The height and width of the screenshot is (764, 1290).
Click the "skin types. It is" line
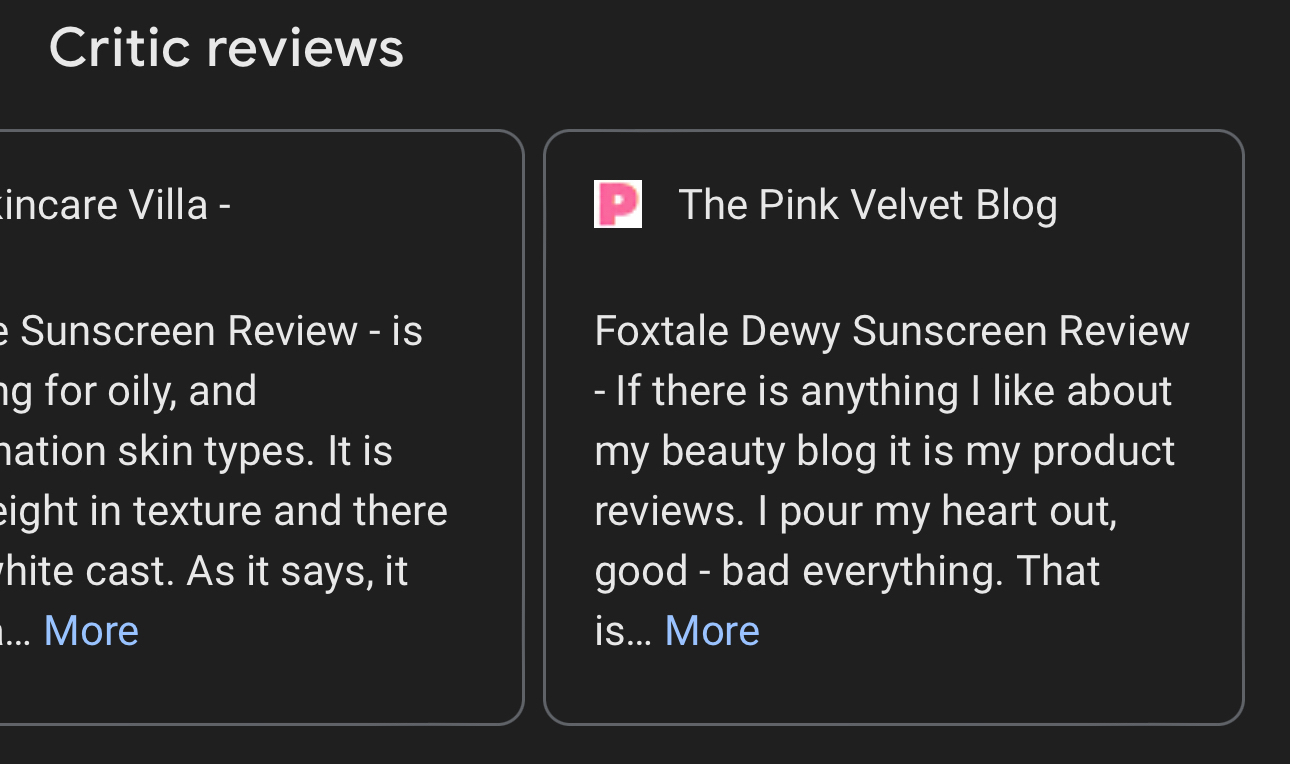tap(200, 451)
